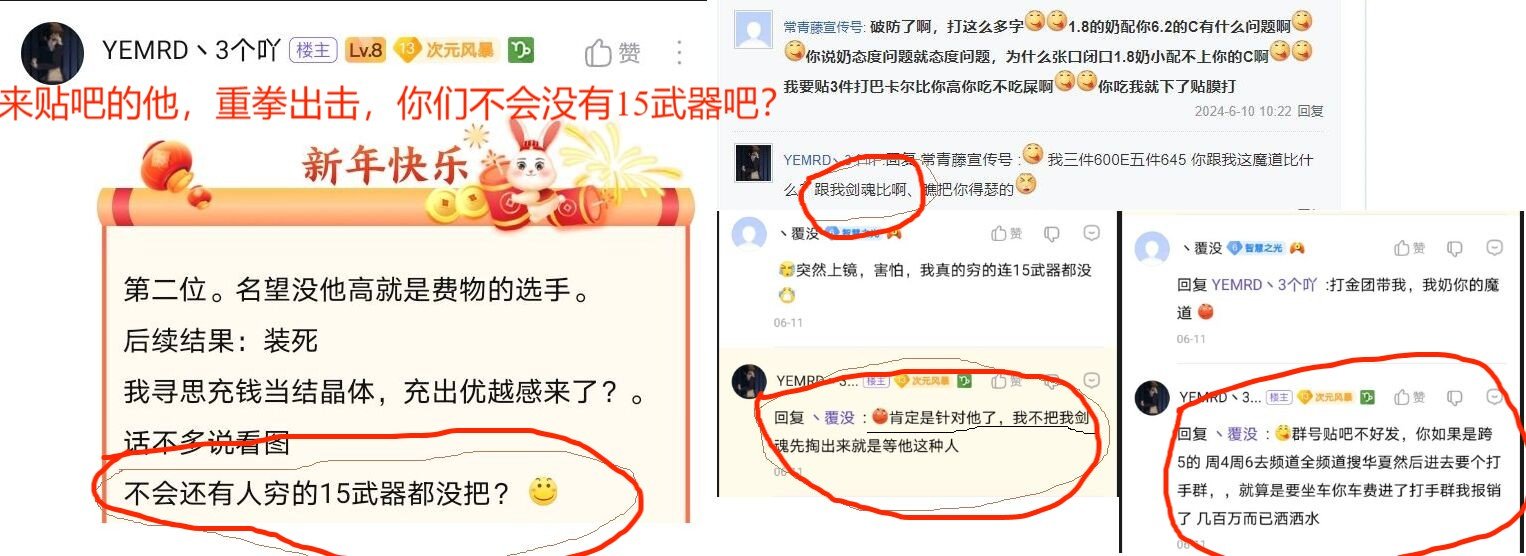Open YEMRD's large avatar in post header
This screenshot has width=1526, height=556.
[52, 52]
